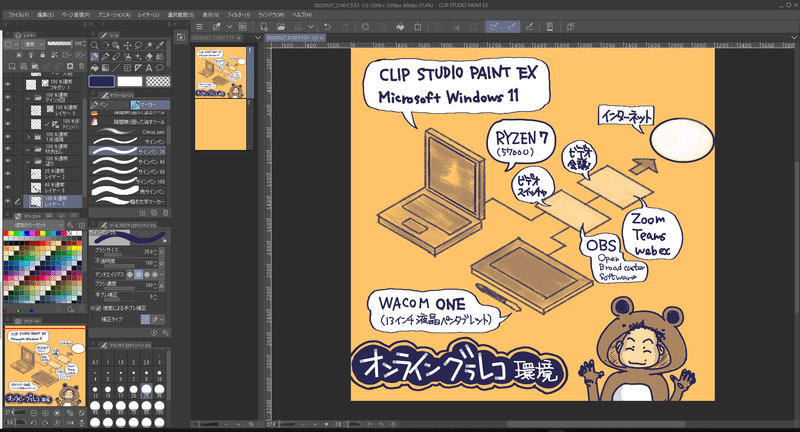Click Zoom in on the Navigator panel
The width and height of the screenshot is (800, 432).
45,413
